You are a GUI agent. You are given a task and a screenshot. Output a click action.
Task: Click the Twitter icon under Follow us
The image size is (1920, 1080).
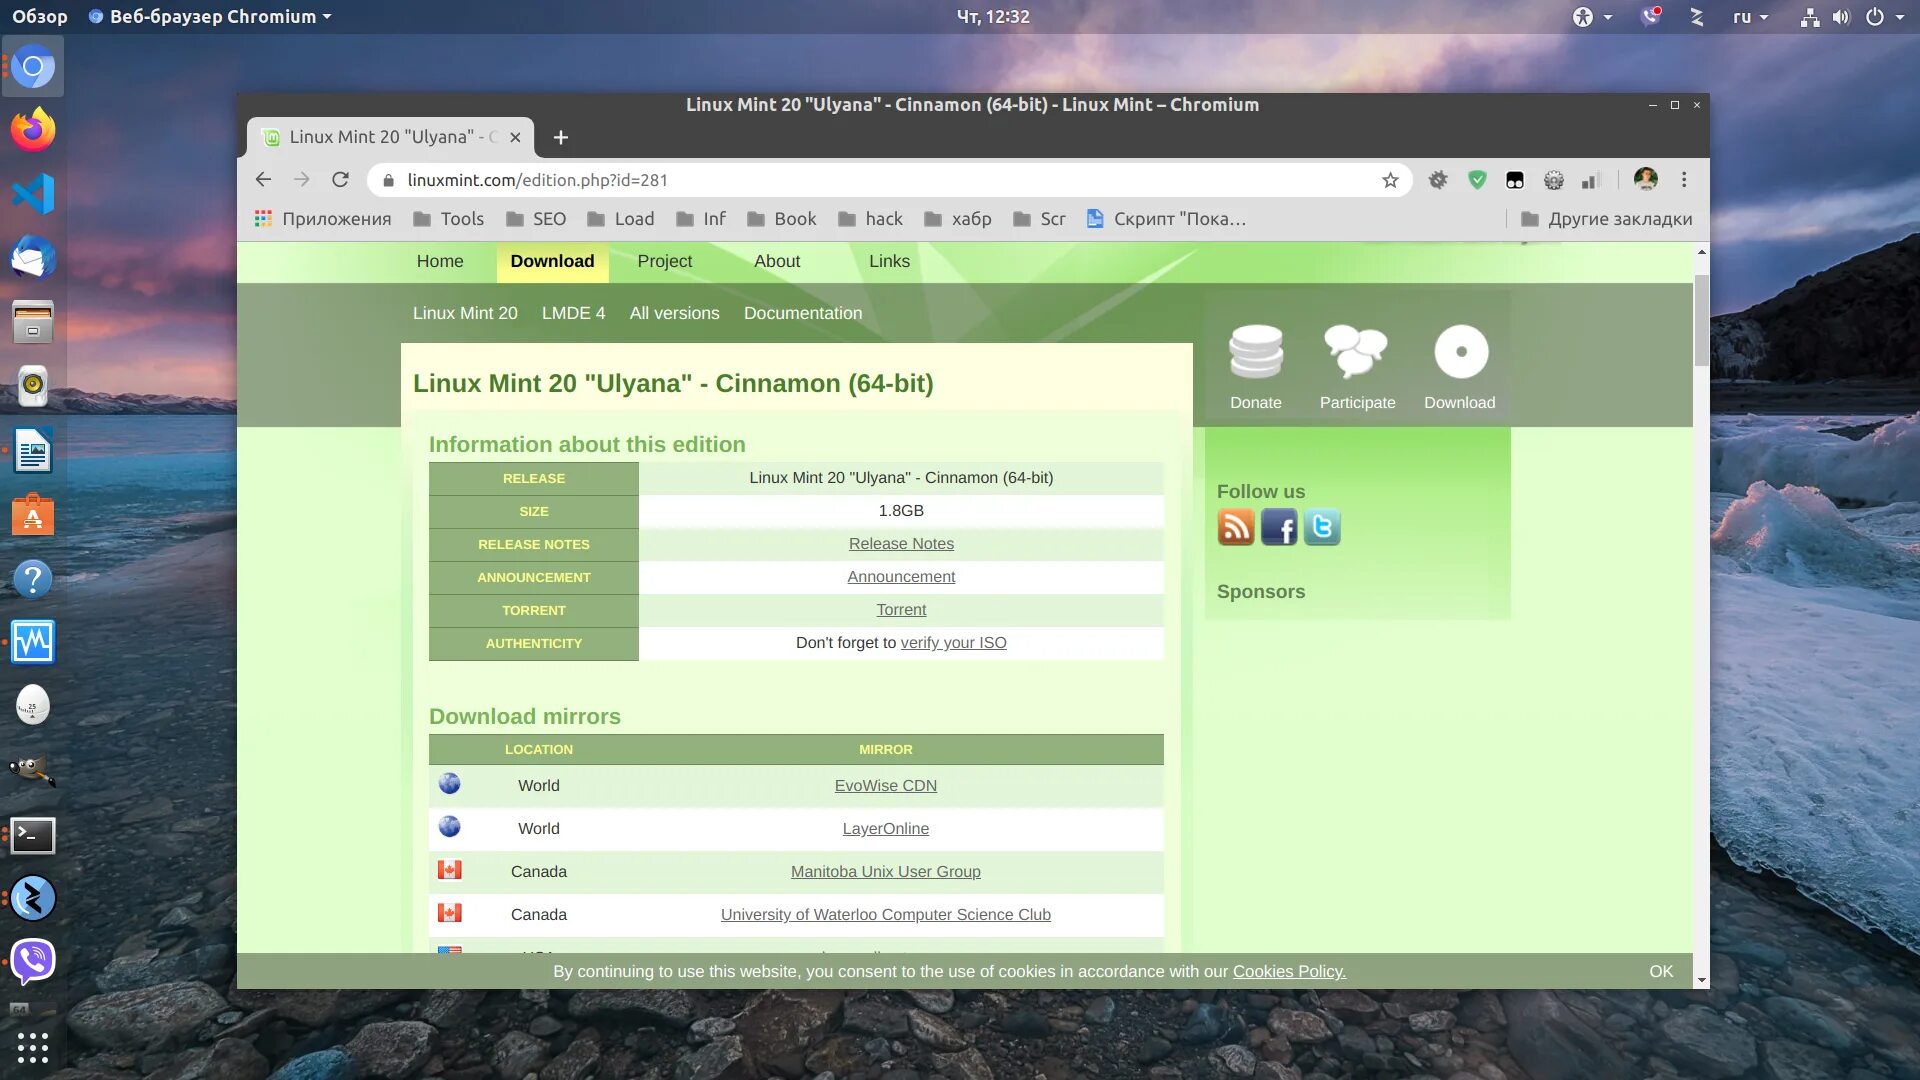[x=1322, y=527]
